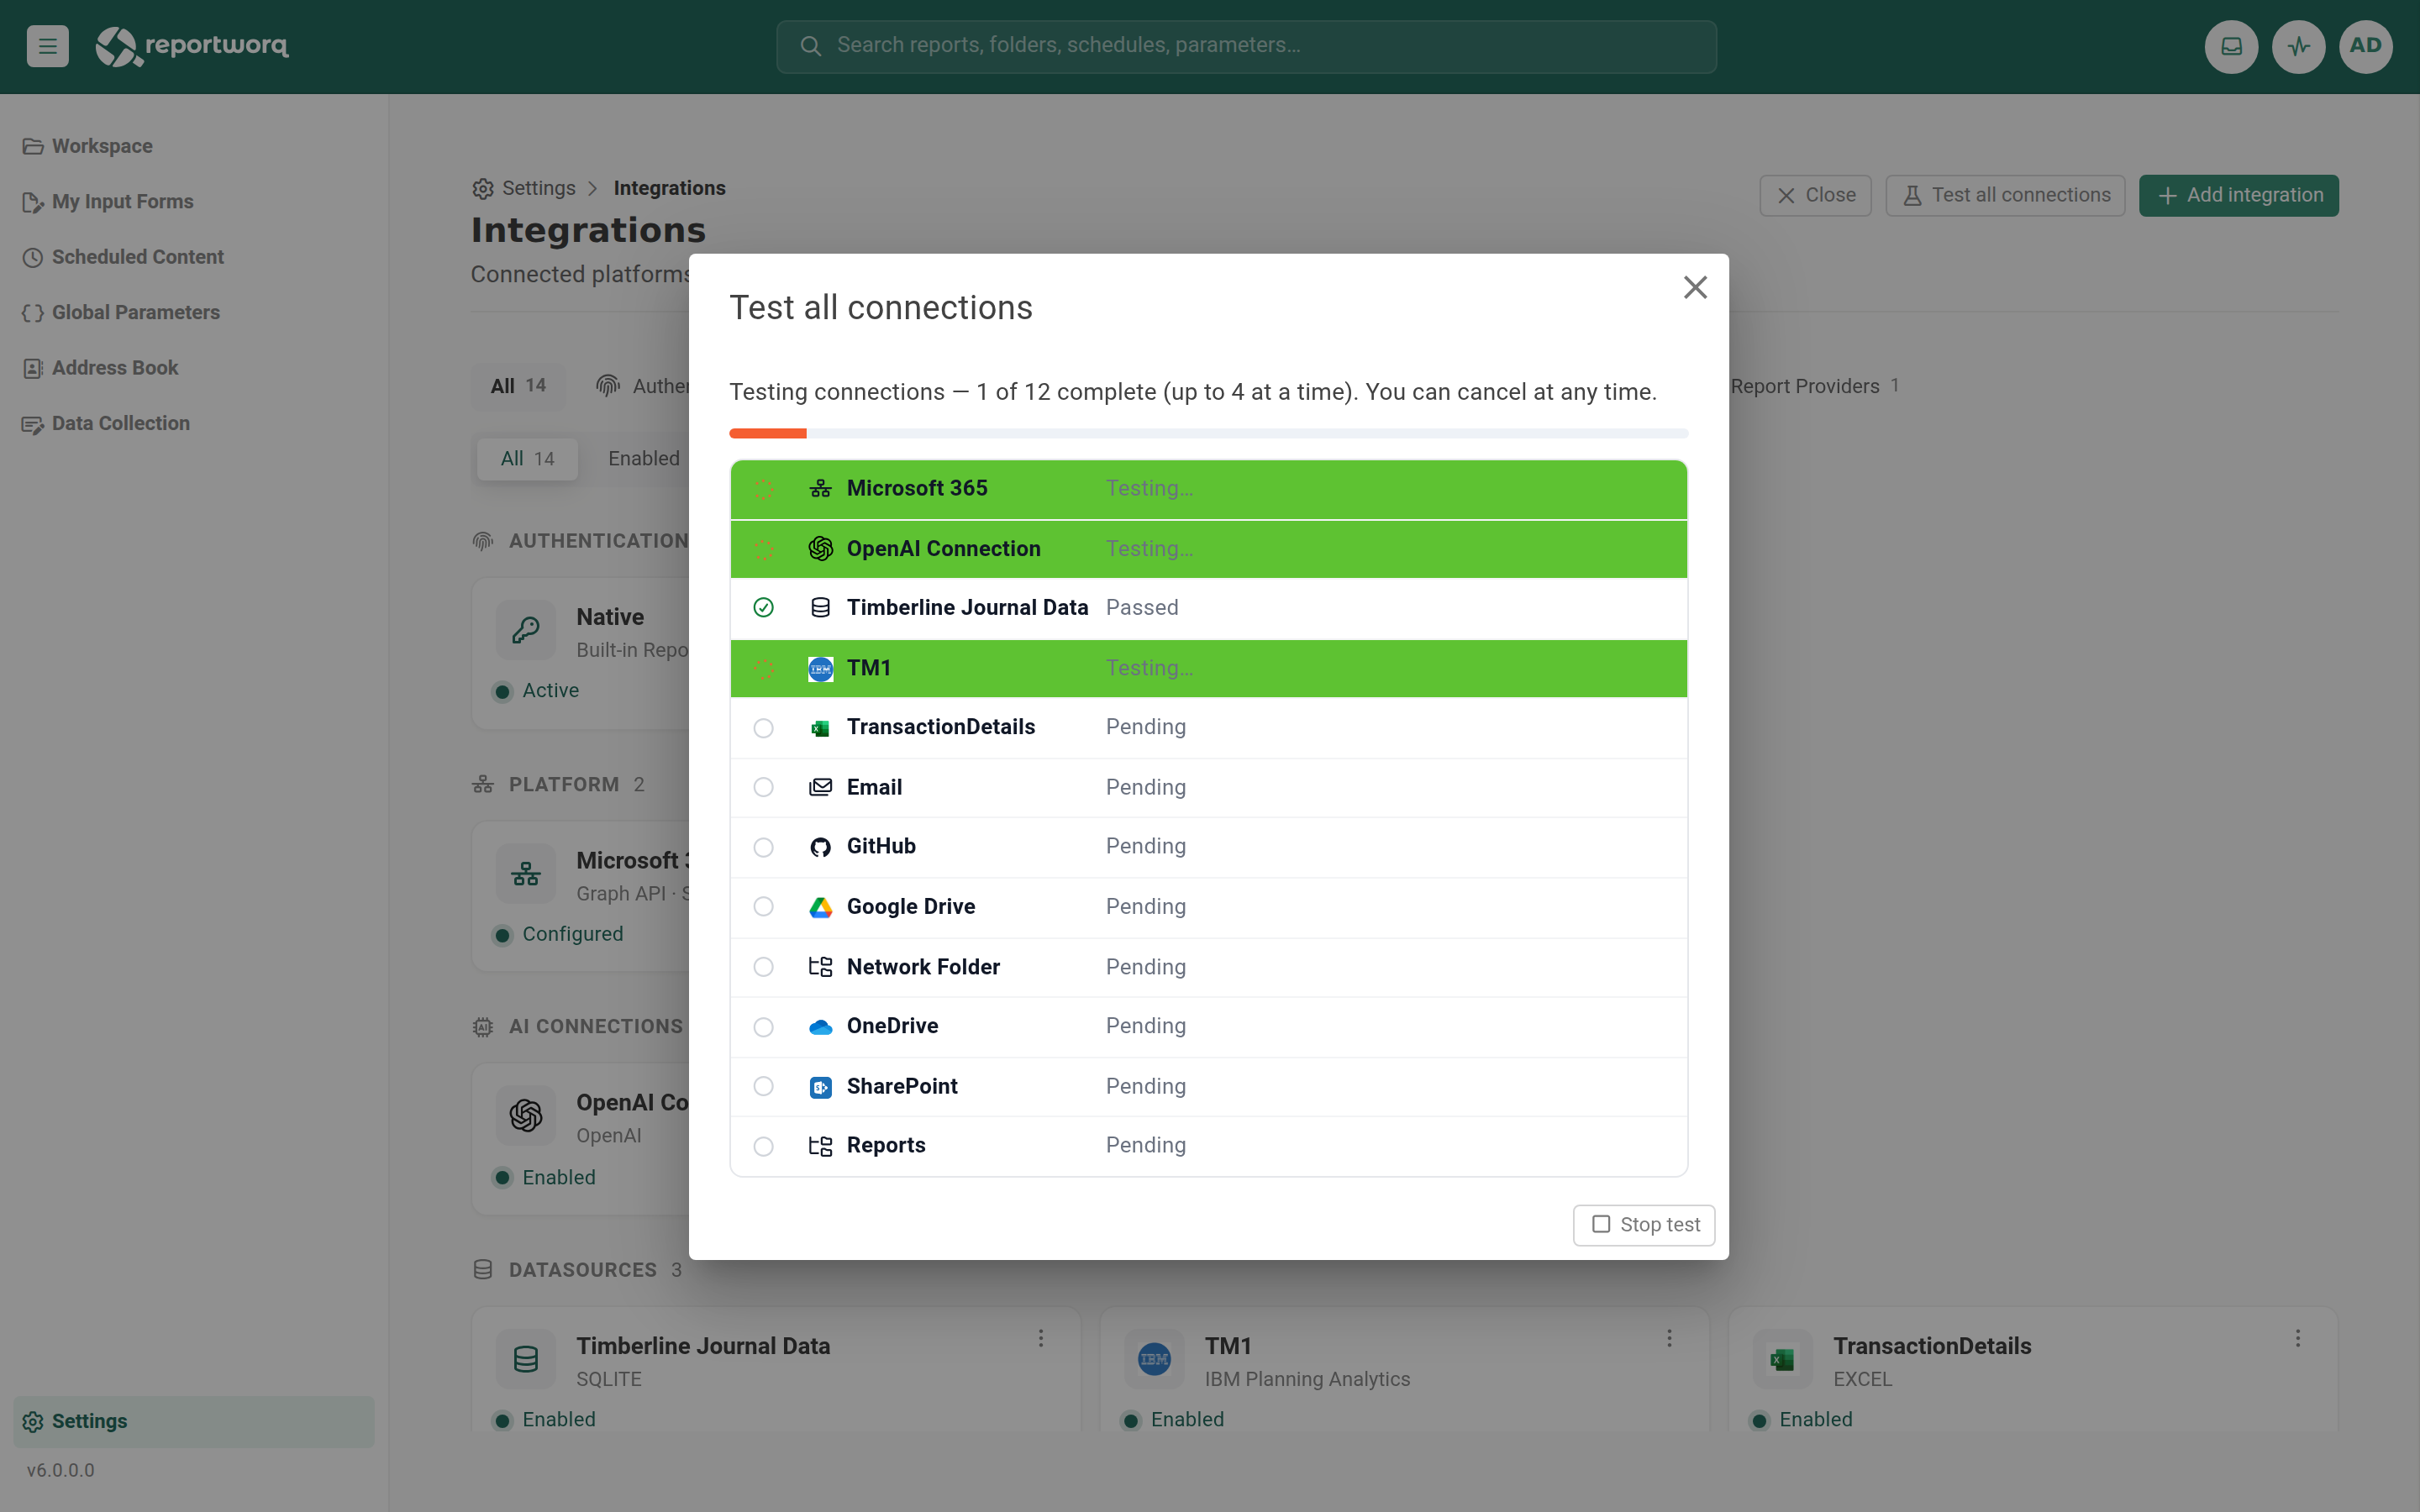
Task: Click the TM1 card IBM icon
Action: (x=1154, y=1359)
